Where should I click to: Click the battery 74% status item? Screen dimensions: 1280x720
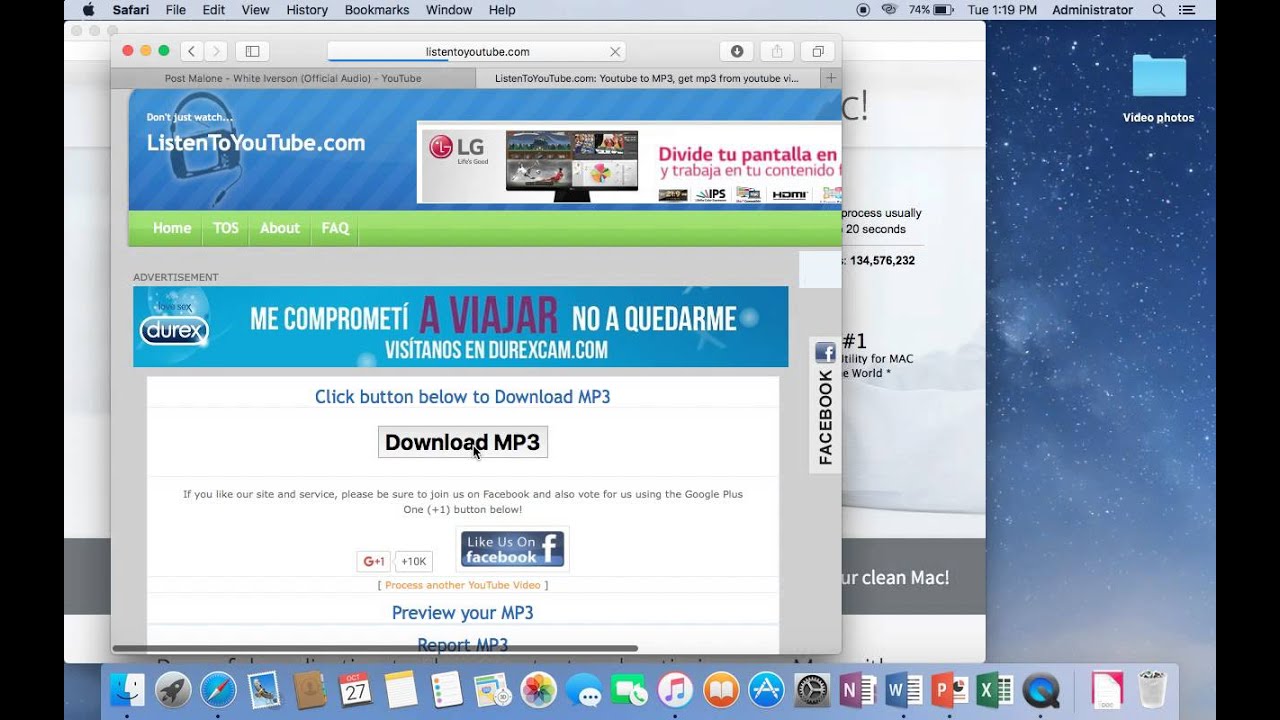[x=931, y=10]
